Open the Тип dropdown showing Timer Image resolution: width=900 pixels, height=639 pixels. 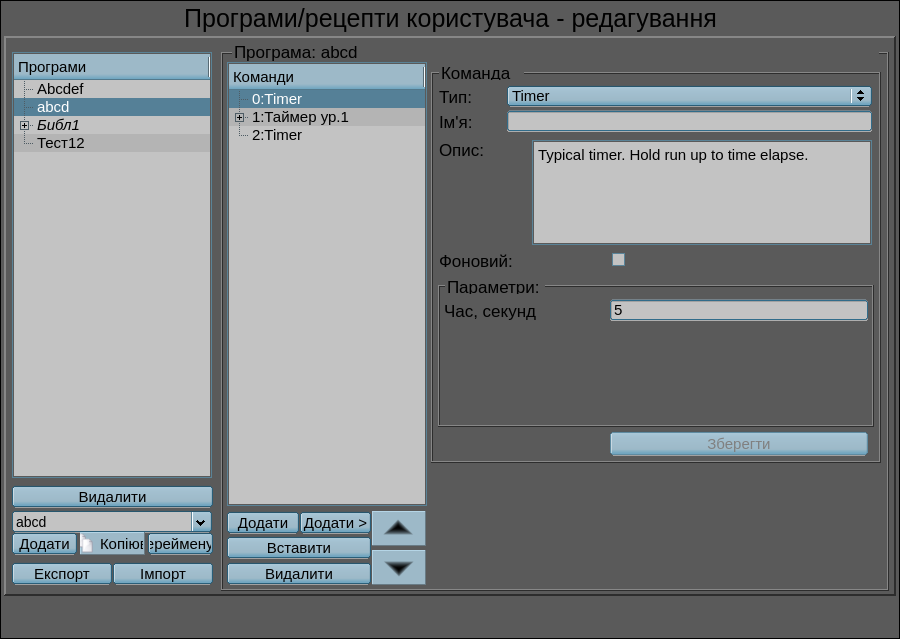pyautogui.click(x=689, y=96)
